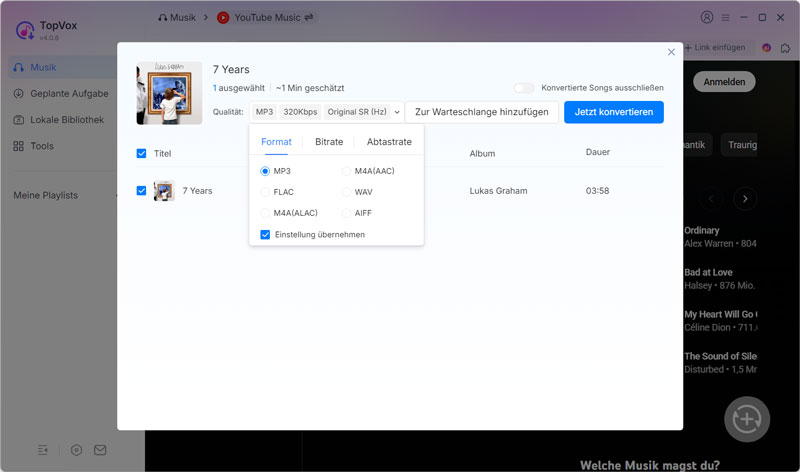Close the conversion dialog with the X
The height and width of the screenshot is (472, 800).
(x=671, y=52)
